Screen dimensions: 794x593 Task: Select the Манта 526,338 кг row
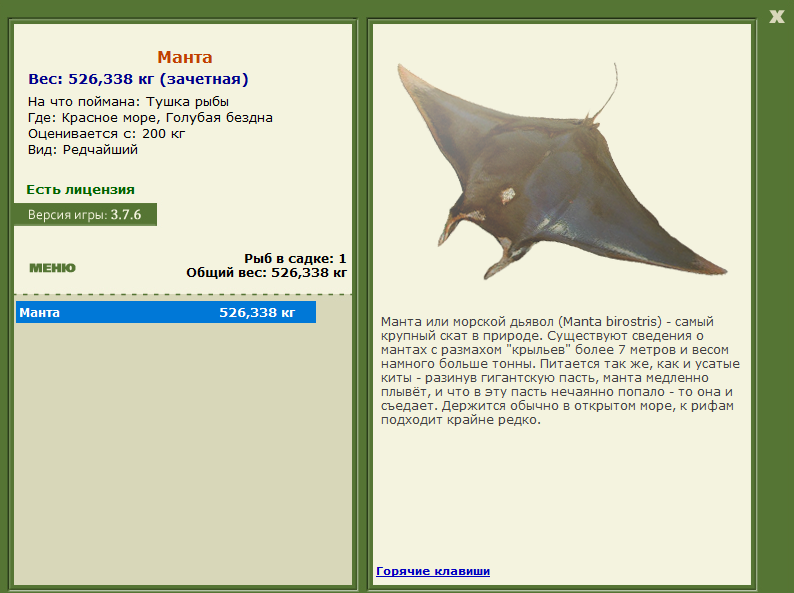point(166,312)
